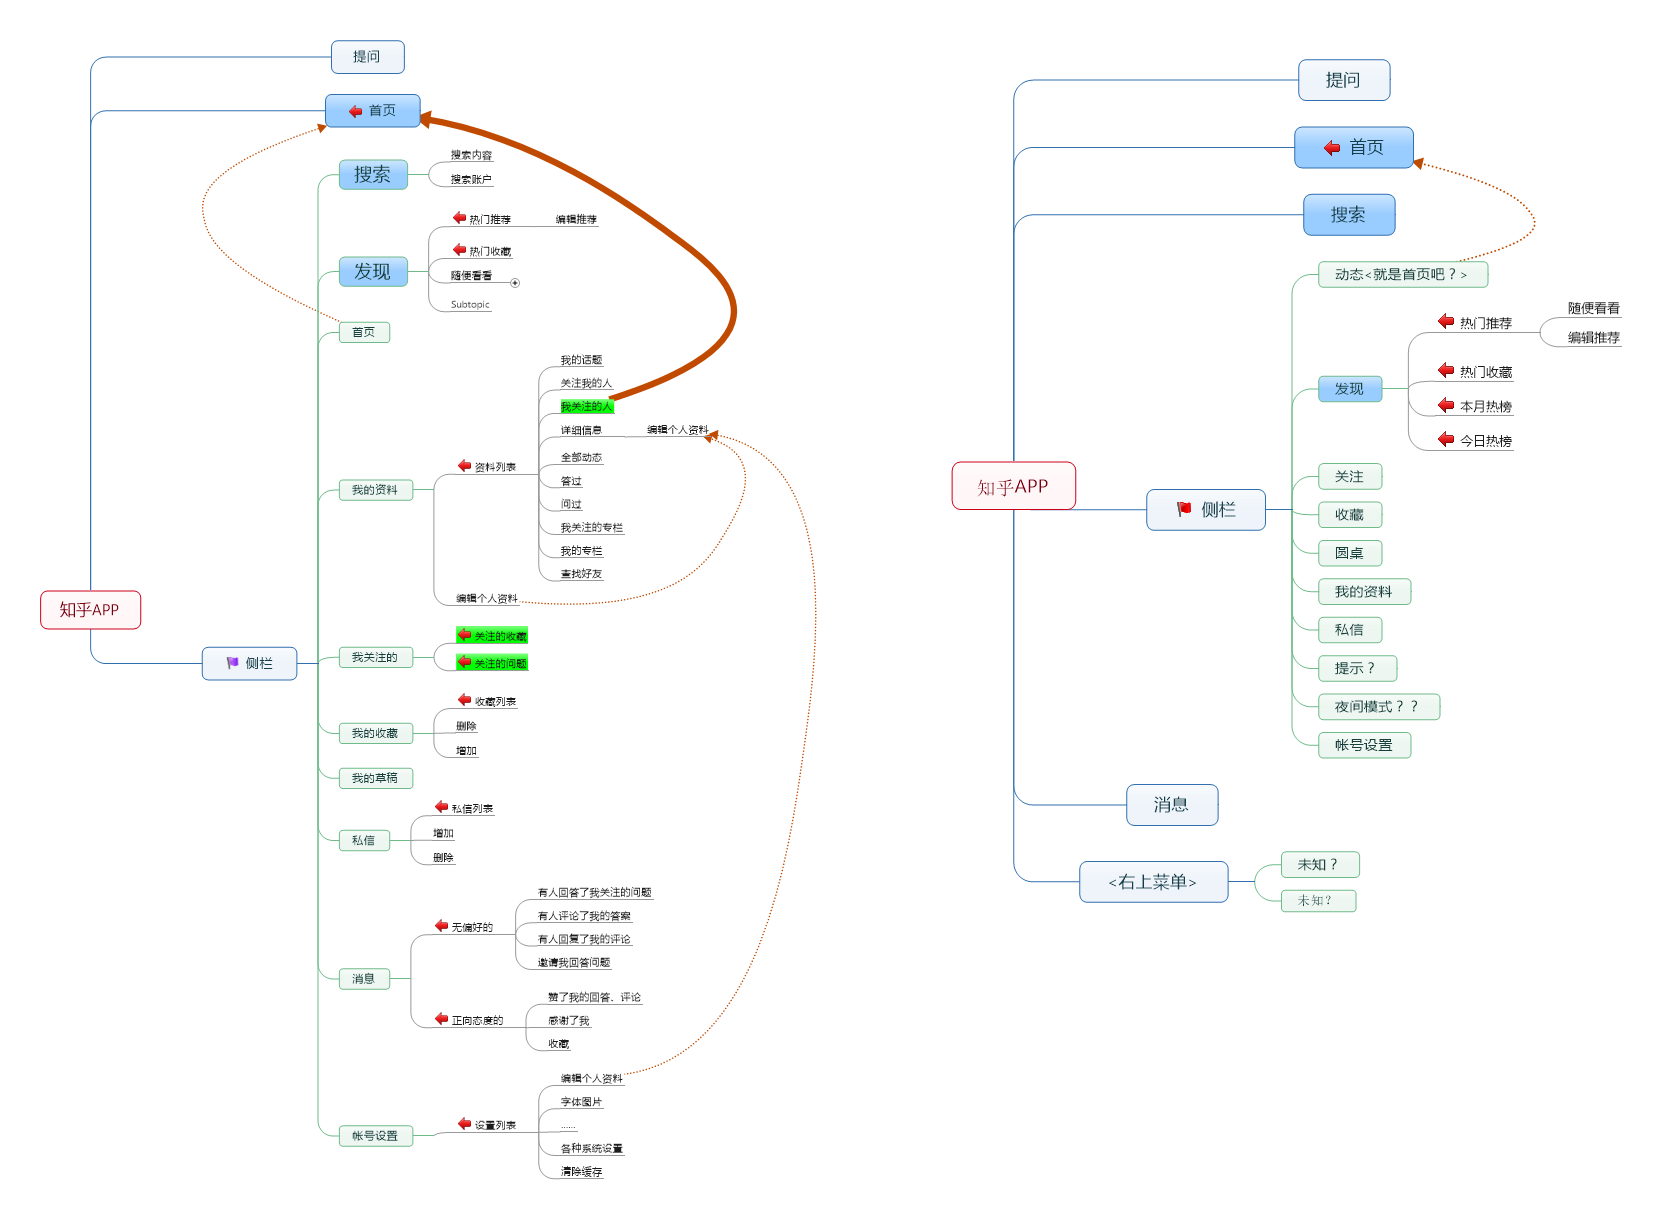Screen dimensions: 1669x1218
Task: Select the 夜间模式?? node
Action: tap(1380, 707)
